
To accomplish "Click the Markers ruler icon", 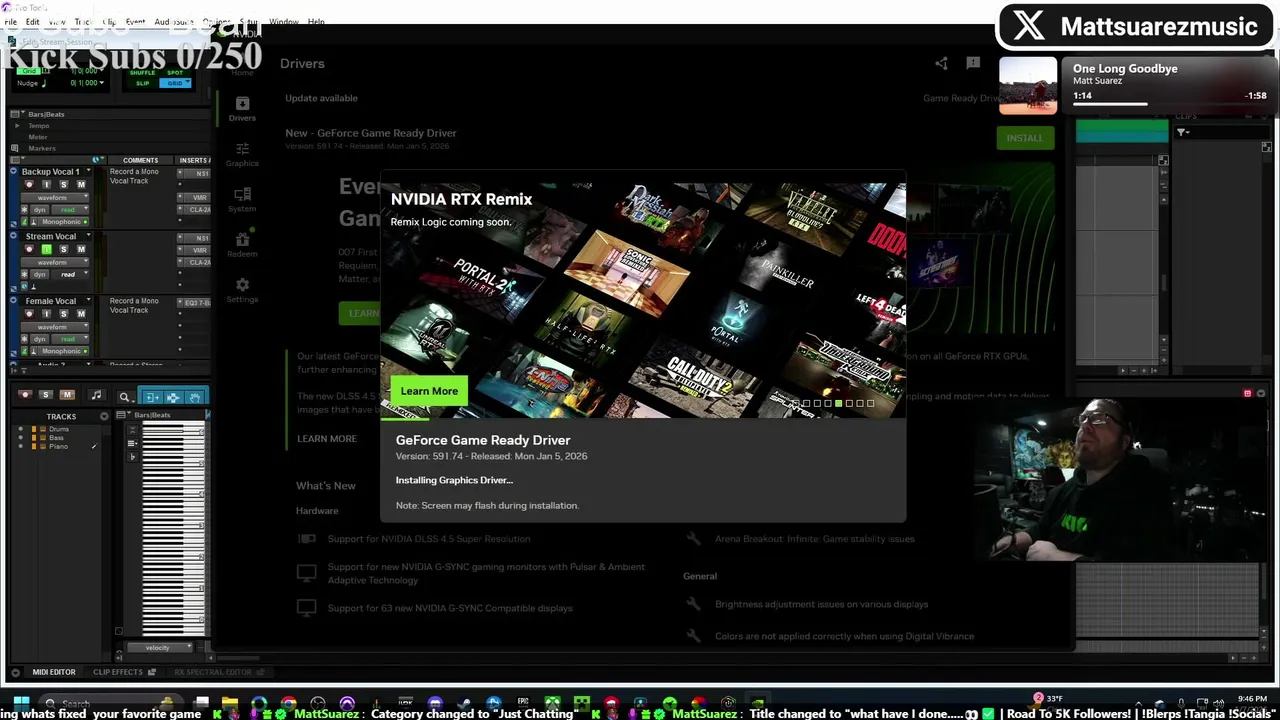I will pos(15,148).
